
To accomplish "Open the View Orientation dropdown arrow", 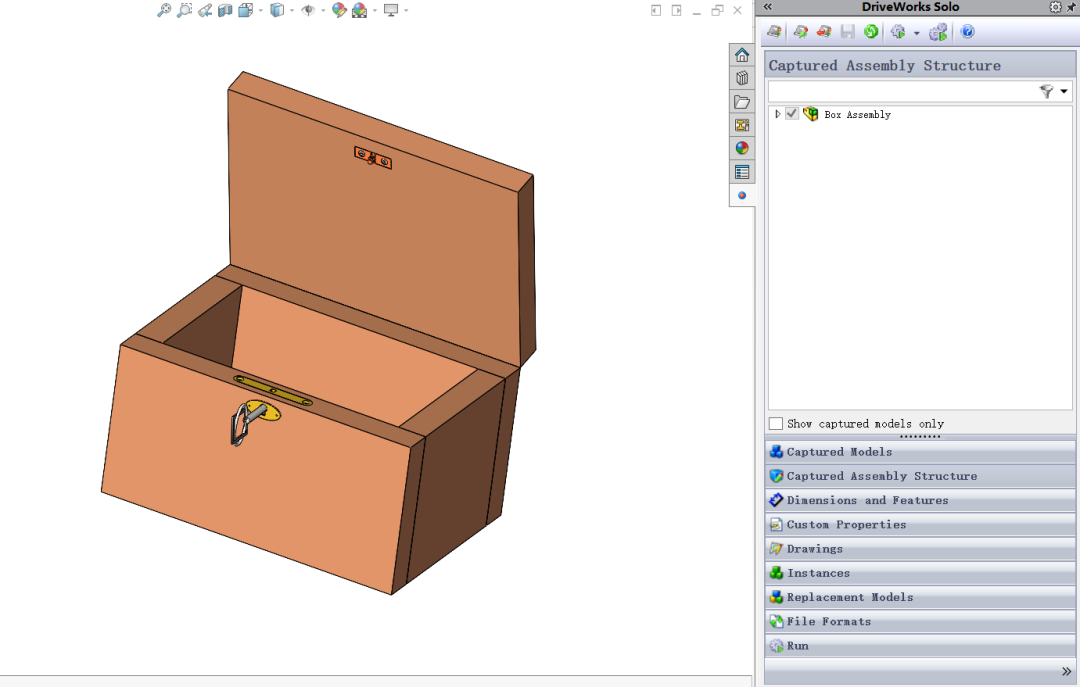I will tap(260, 11).
